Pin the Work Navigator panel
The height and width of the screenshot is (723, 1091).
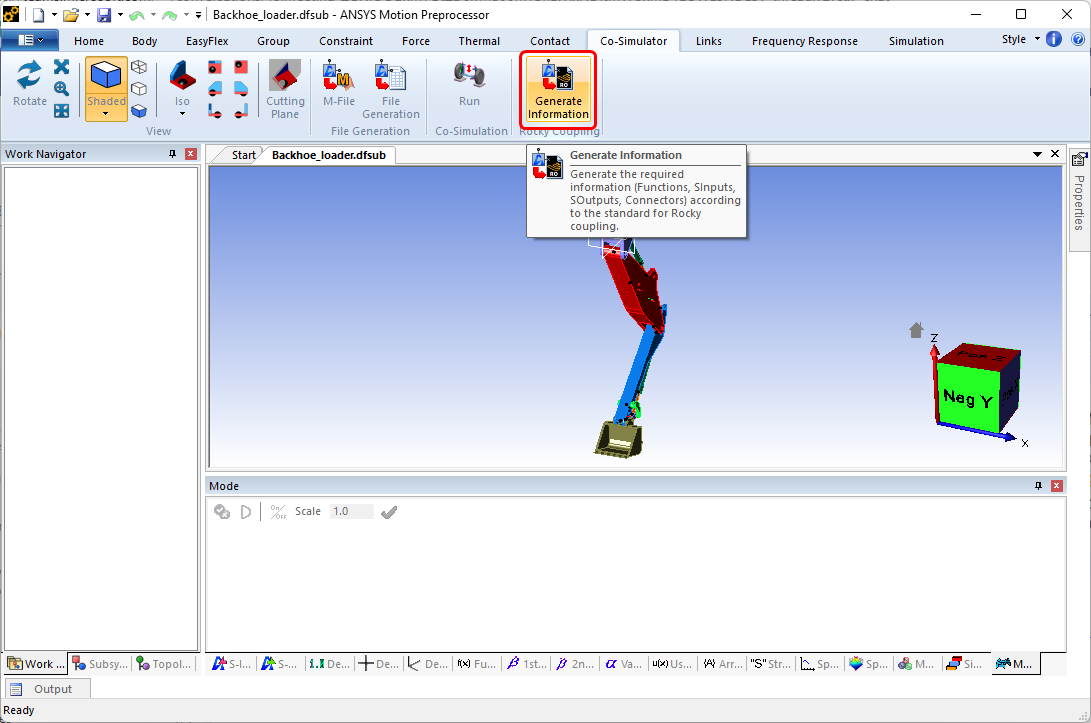point(172,154)
